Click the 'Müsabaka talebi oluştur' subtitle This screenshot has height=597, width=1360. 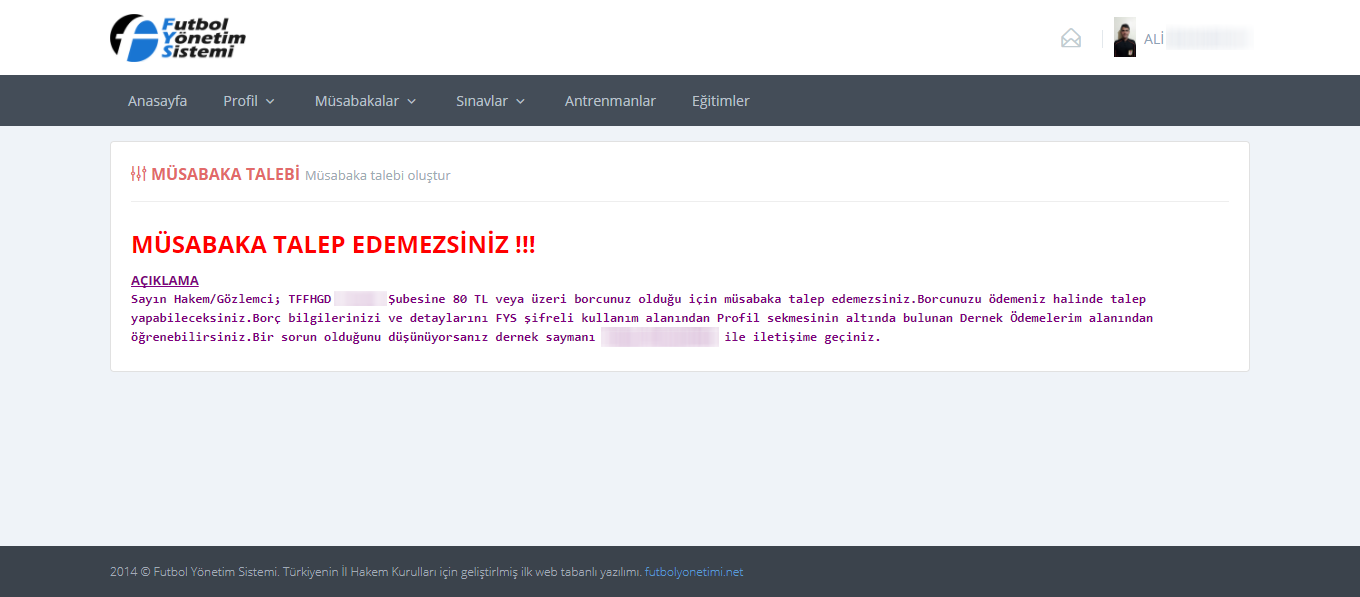(x=377, y=176)
